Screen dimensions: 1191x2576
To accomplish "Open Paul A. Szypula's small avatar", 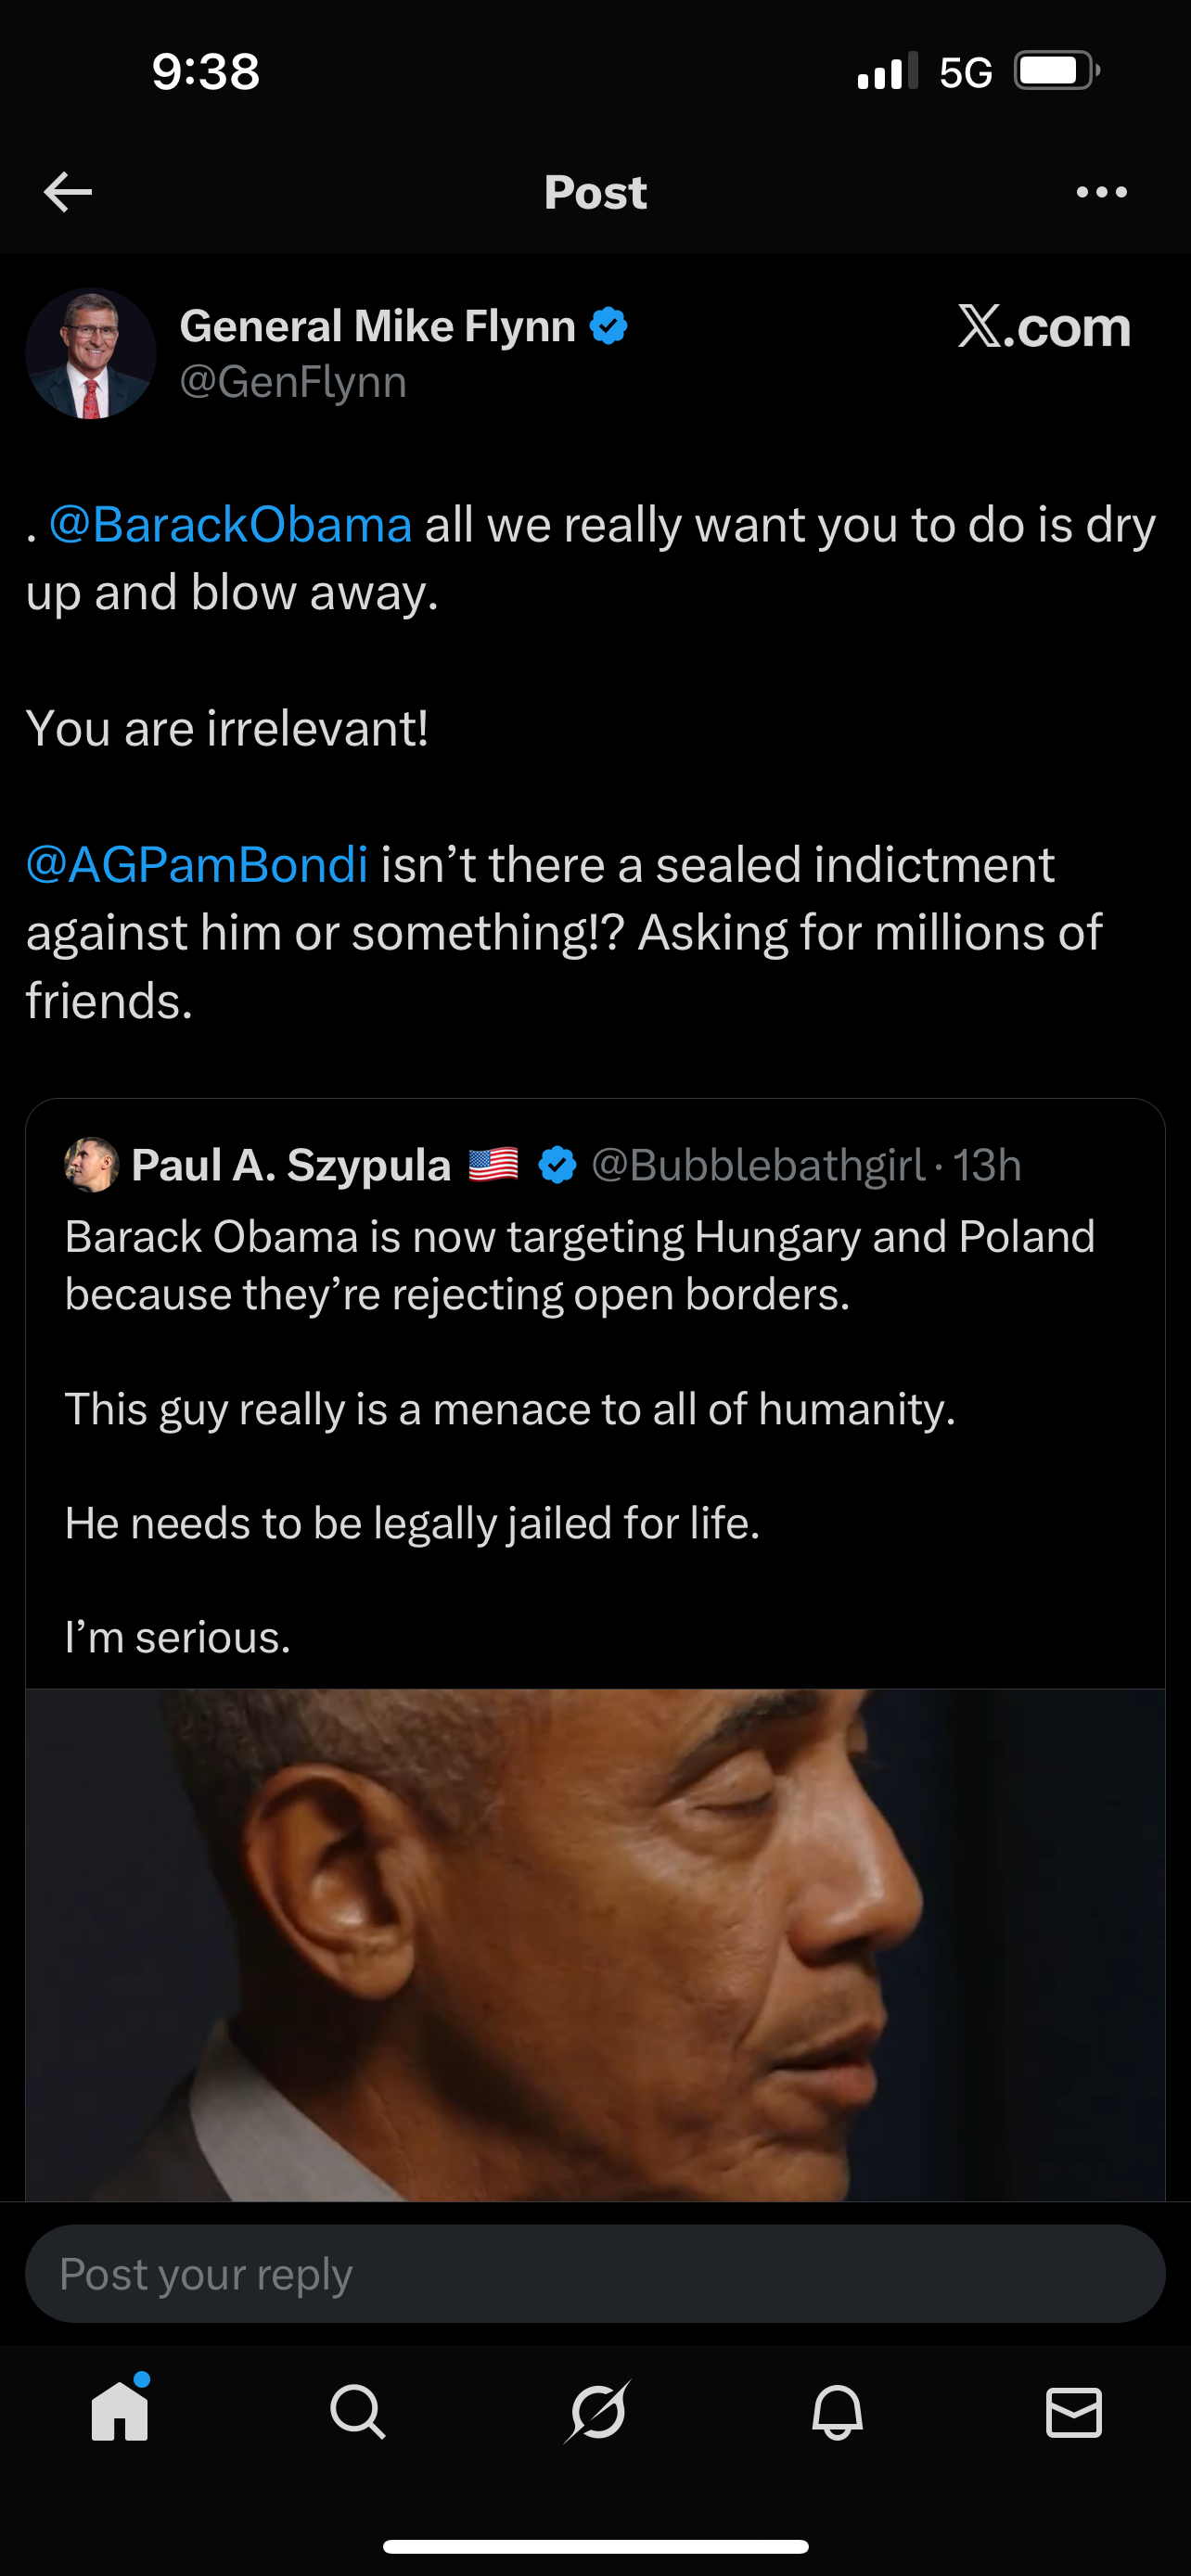I will [92, 1165].
